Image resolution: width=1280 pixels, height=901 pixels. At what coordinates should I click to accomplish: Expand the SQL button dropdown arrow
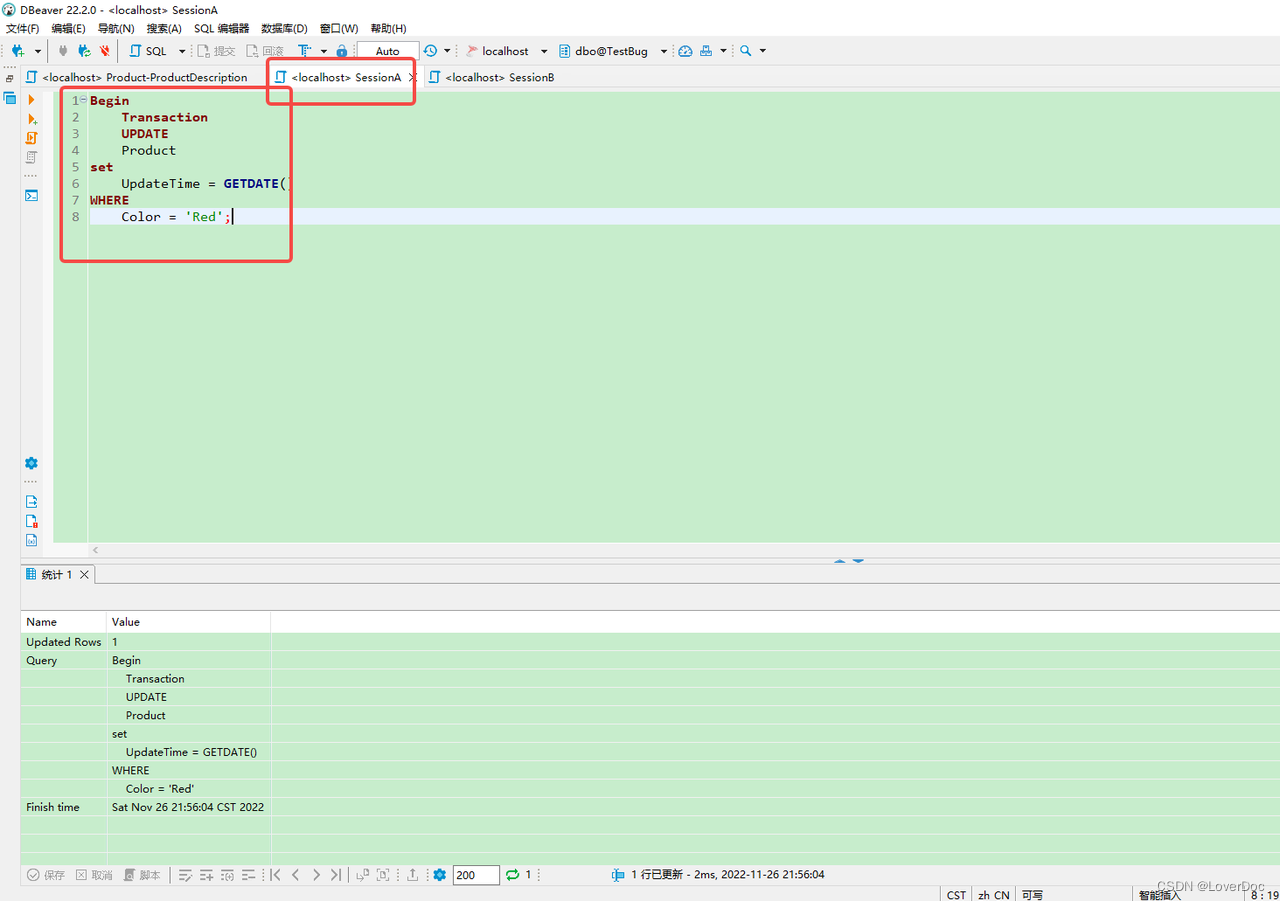(182, 51)
